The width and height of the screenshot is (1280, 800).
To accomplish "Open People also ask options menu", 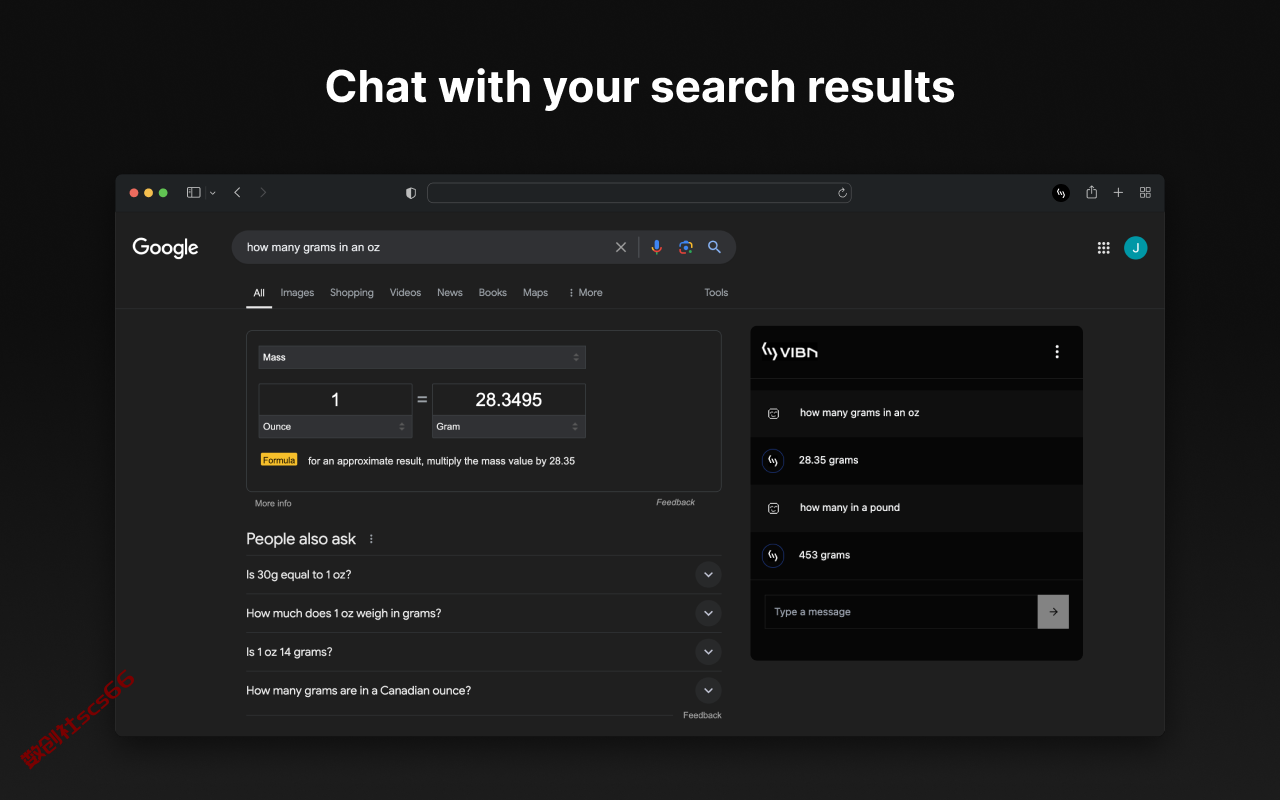I will (371, 539).
